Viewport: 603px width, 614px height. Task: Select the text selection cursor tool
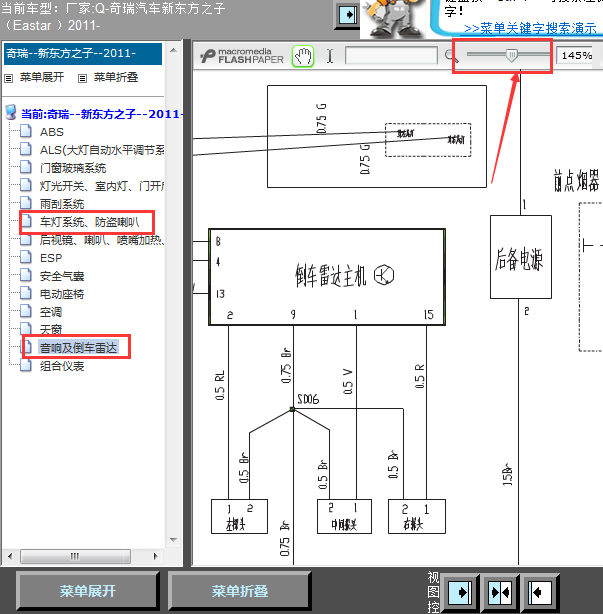[x=330, y=56]
